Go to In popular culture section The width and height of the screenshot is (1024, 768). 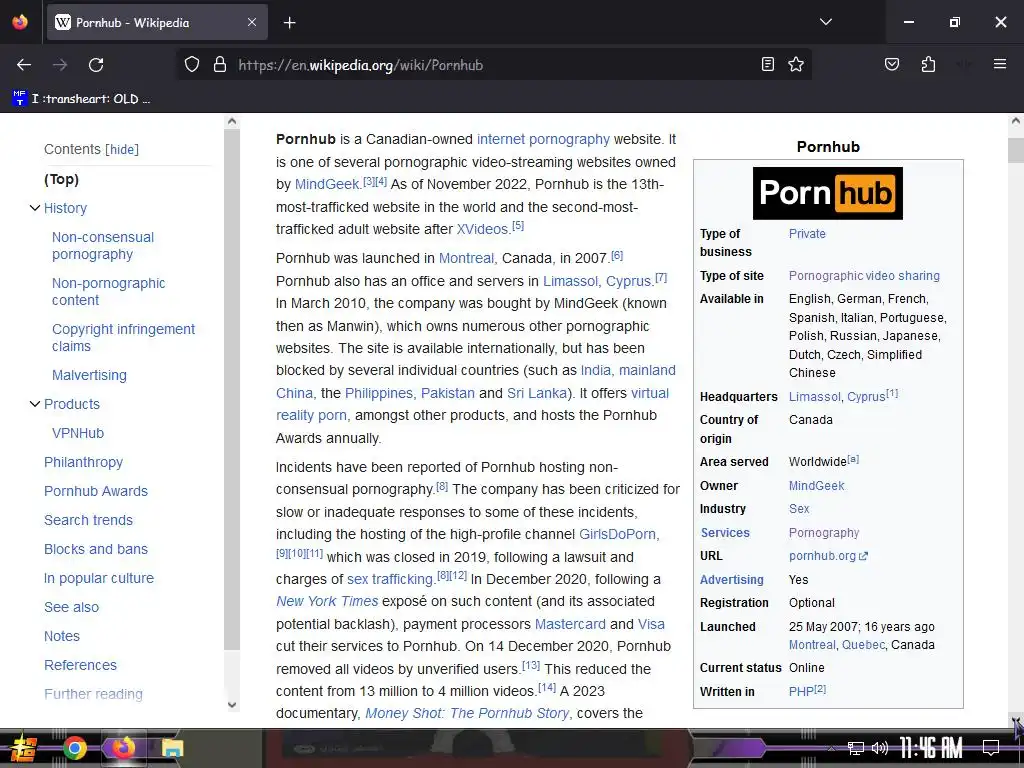click(99, 578)
